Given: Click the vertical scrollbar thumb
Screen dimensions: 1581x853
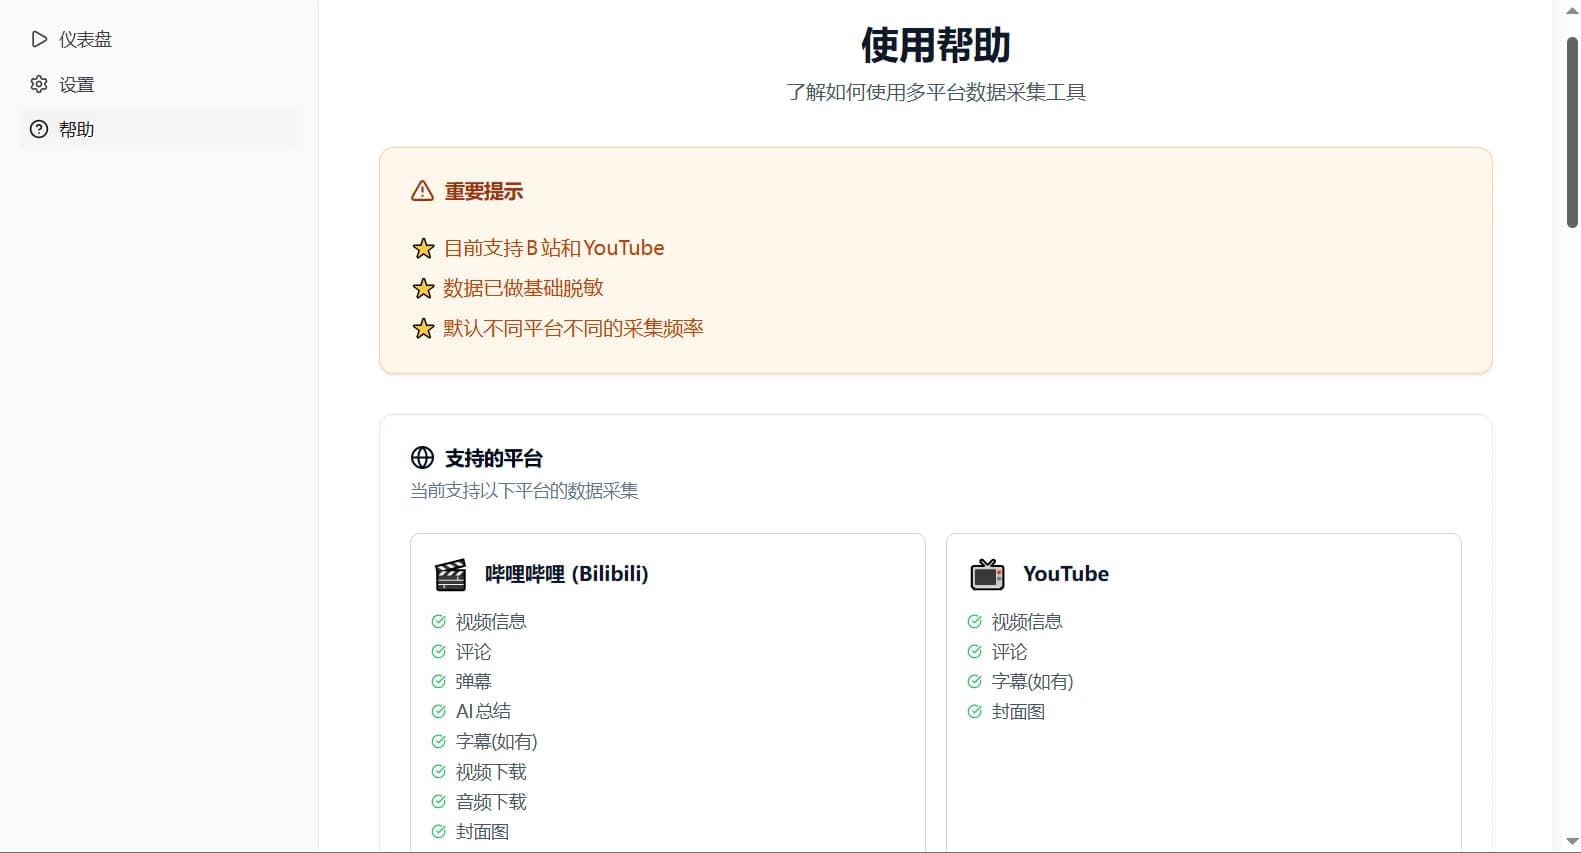Looking at the screenshot, I should [x=1572, y=130].
